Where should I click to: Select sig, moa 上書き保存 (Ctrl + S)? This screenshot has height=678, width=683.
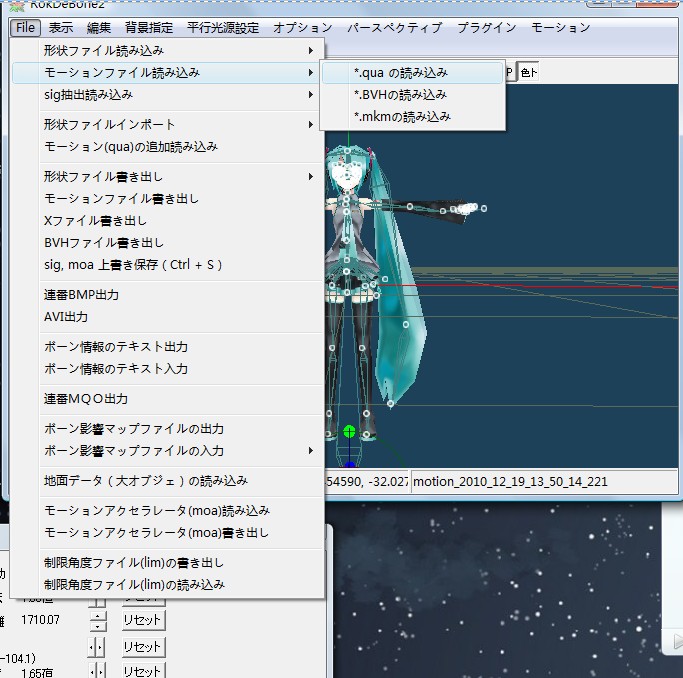pyautogui.click(x=168, y=264)
